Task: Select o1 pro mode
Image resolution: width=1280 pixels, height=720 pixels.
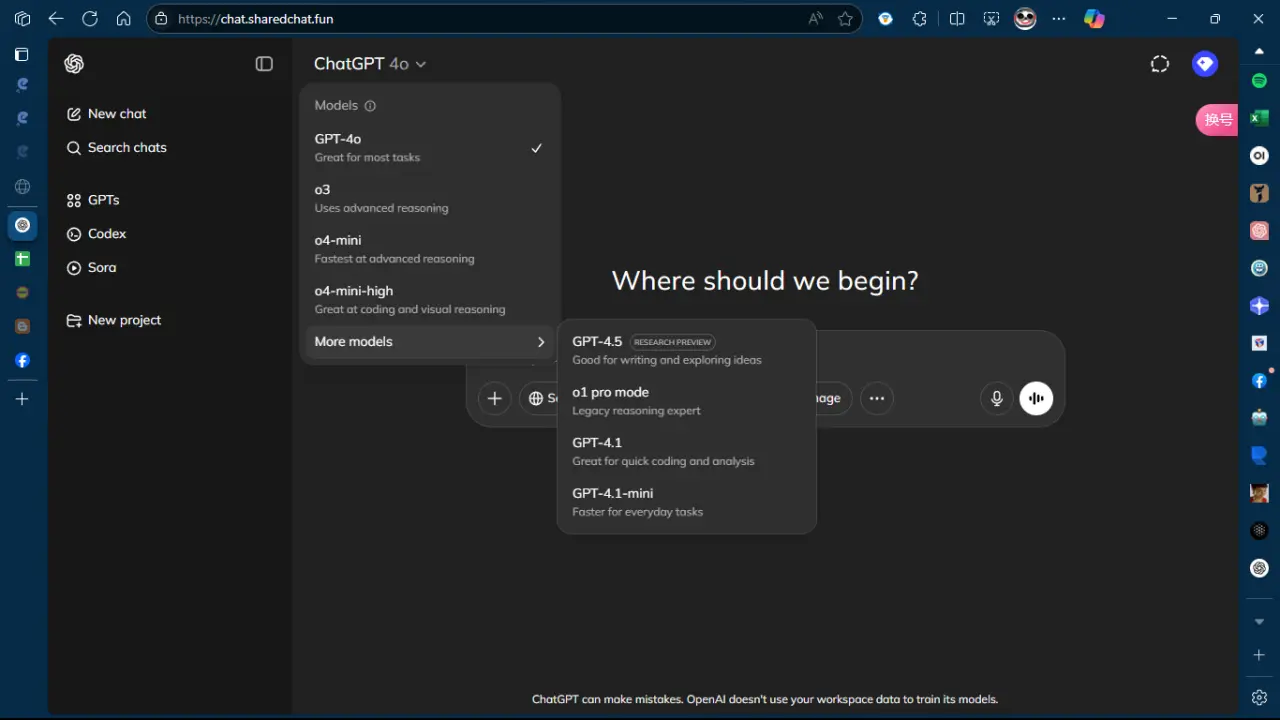Action: [686, 401]
